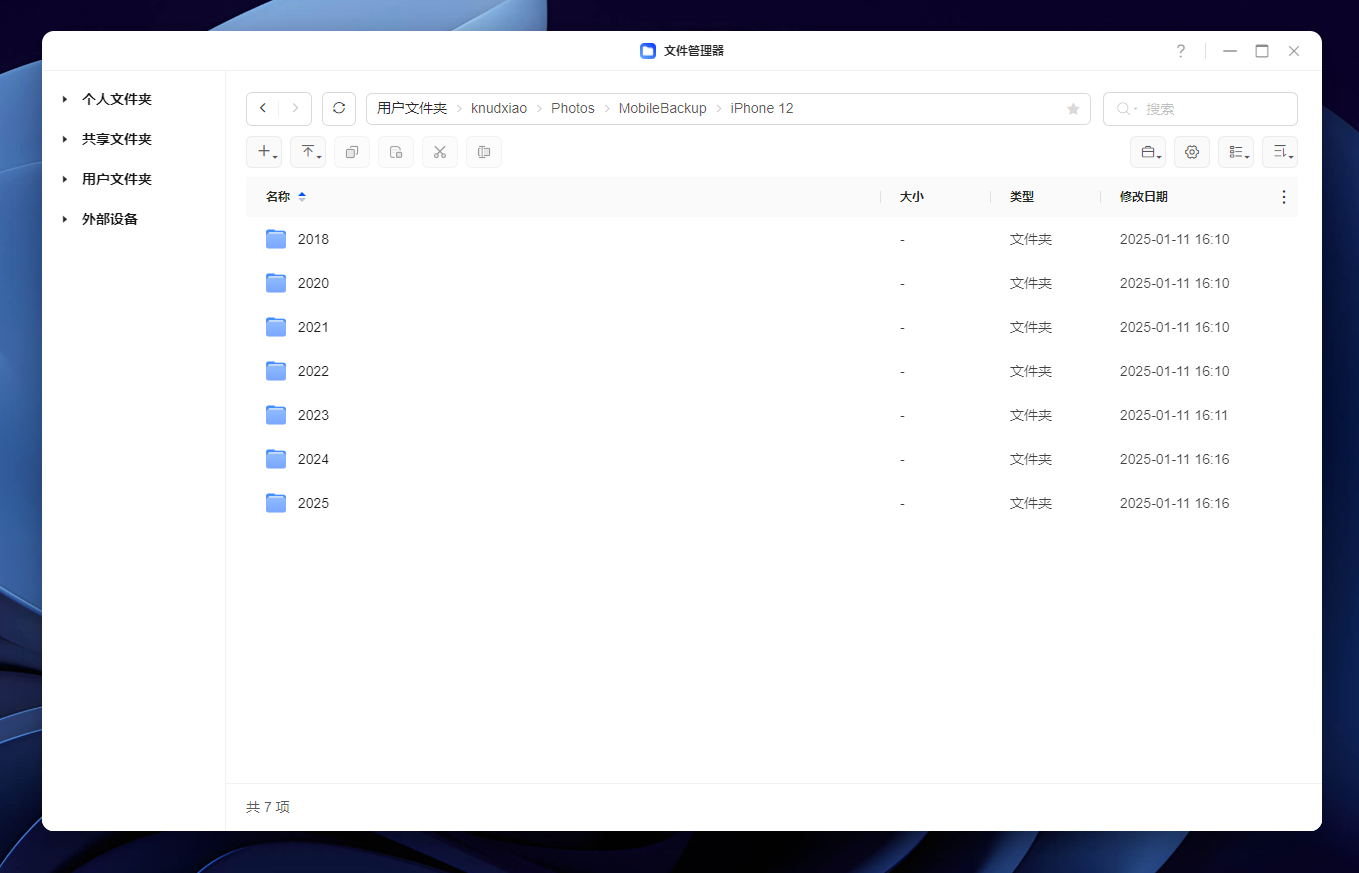Screen dimensions: 1359x873
Task: Select the folder name 2018
Action: pyautogui.click(x=313, y=239)
